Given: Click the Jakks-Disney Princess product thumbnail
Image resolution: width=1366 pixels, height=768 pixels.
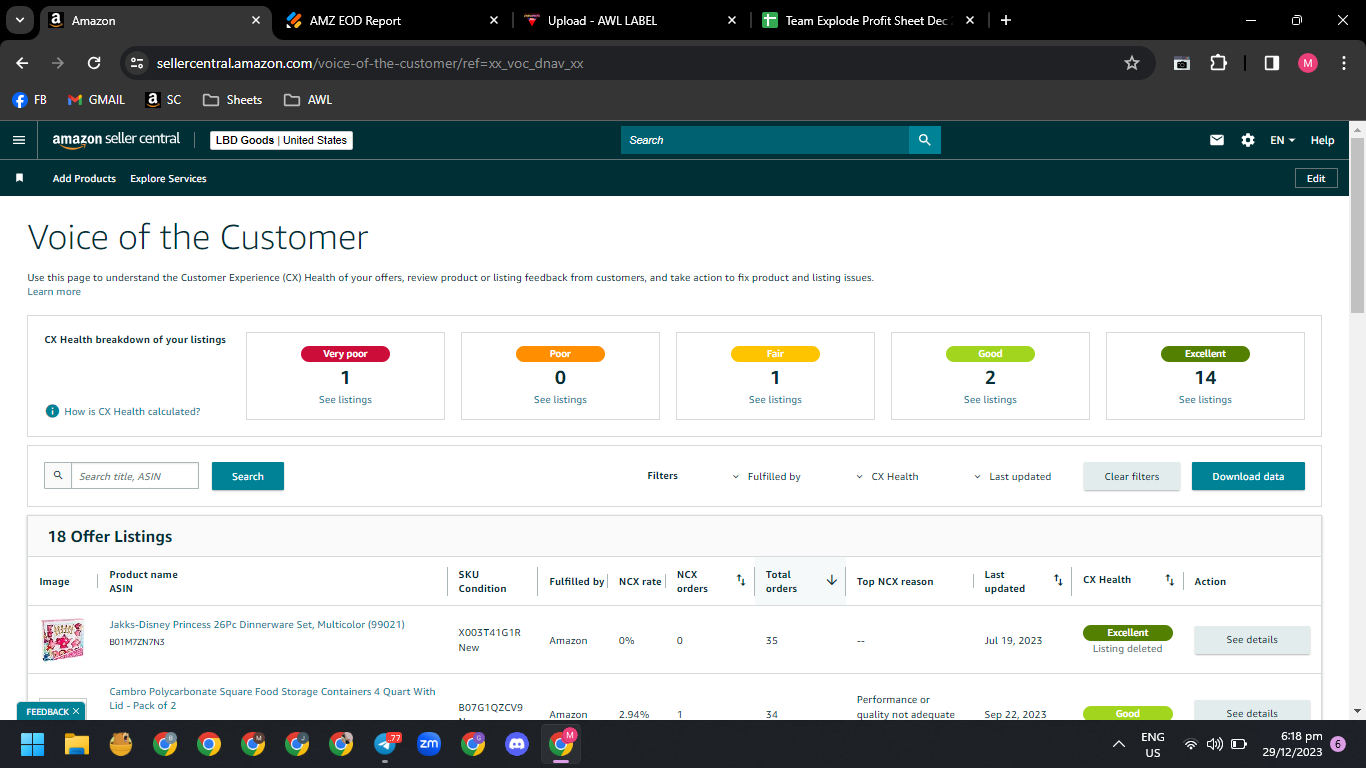Looking at the screenshot, I should [62, 640].
